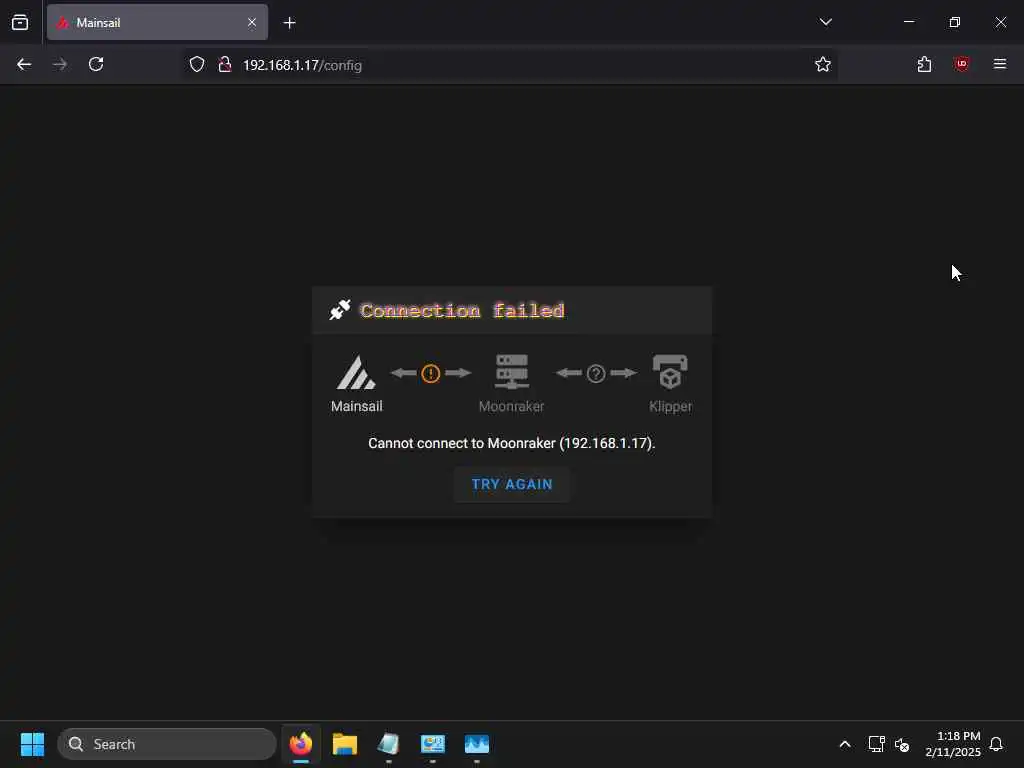1024x768 pixels.
Task: Click the network status tray icon
Action: click(x=876, y=744)
